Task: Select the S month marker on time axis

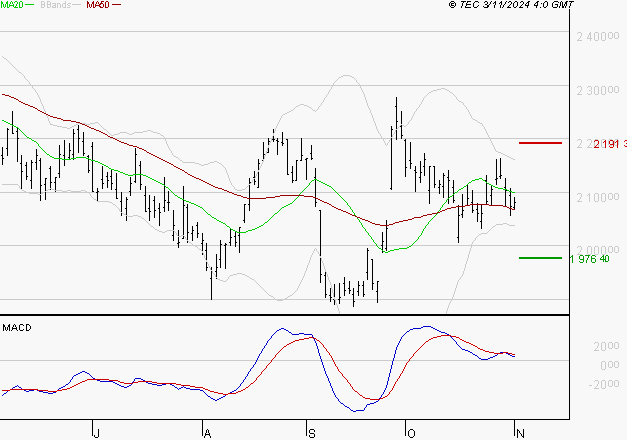Action: tap(311, 432)
